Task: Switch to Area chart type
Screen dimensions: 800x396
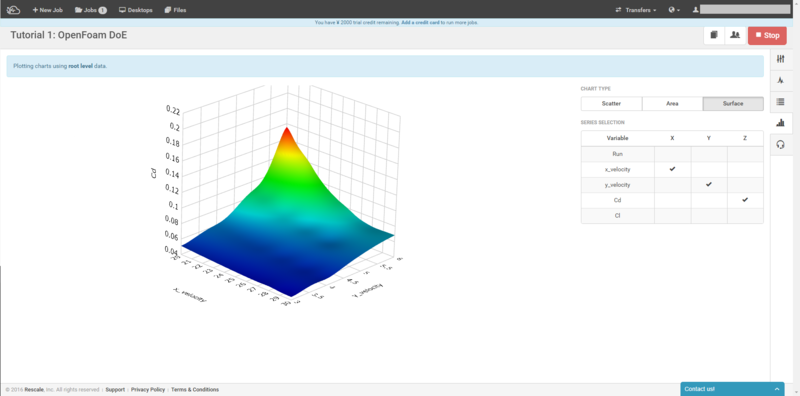Action: click(x=672, y=104)
